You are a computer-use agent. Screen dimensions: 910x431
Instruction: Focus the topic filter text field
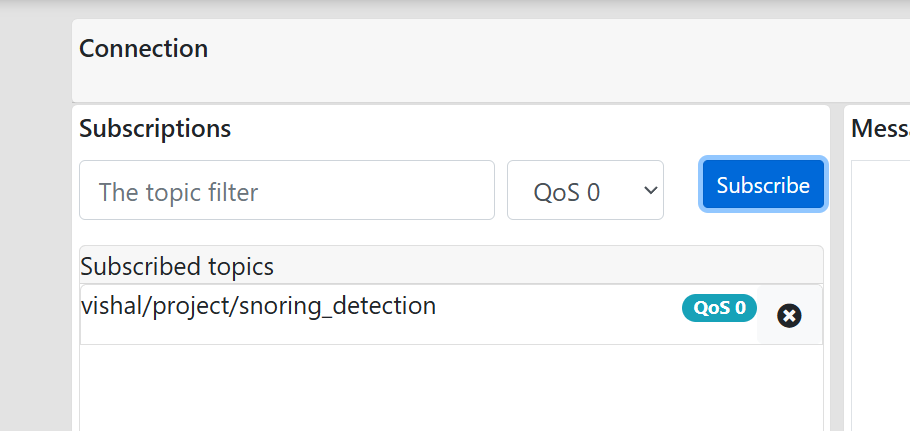pos(287,190)
